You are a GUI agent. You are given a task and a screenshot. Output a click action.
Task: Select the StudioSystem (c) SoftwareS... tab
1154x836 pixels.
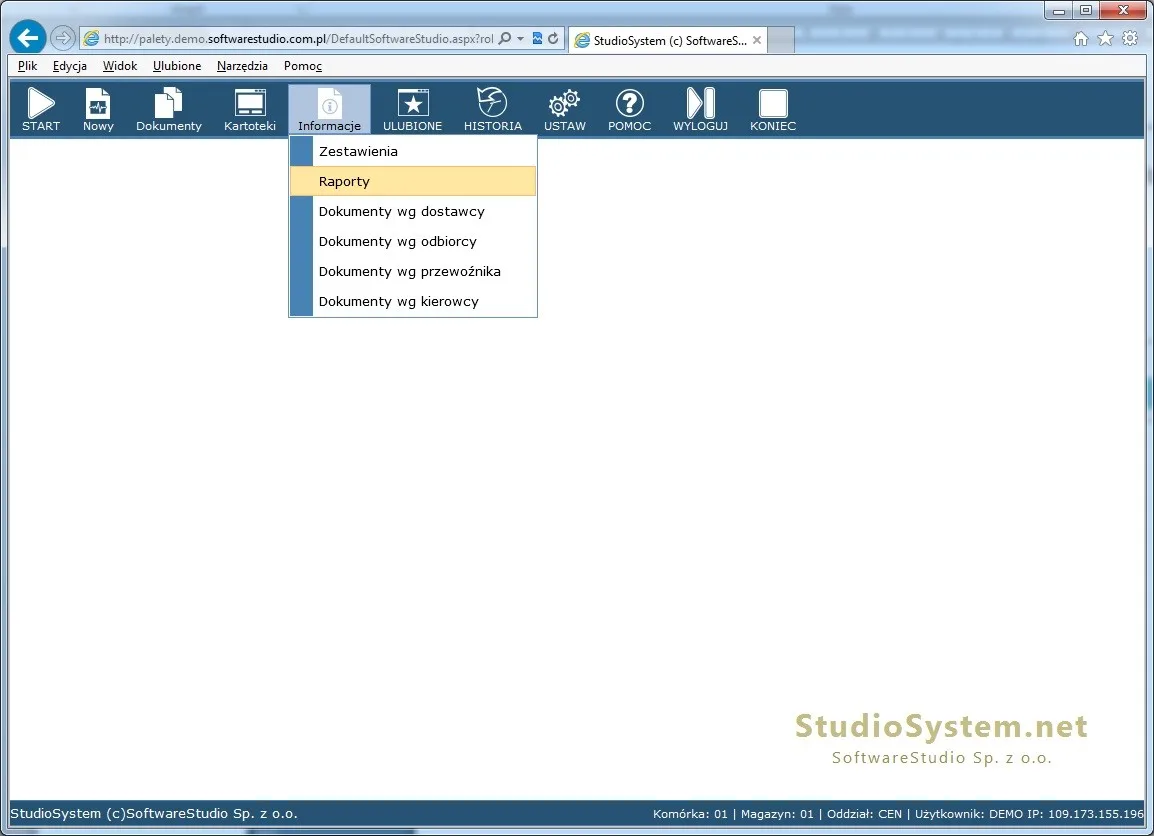[670, 40]
